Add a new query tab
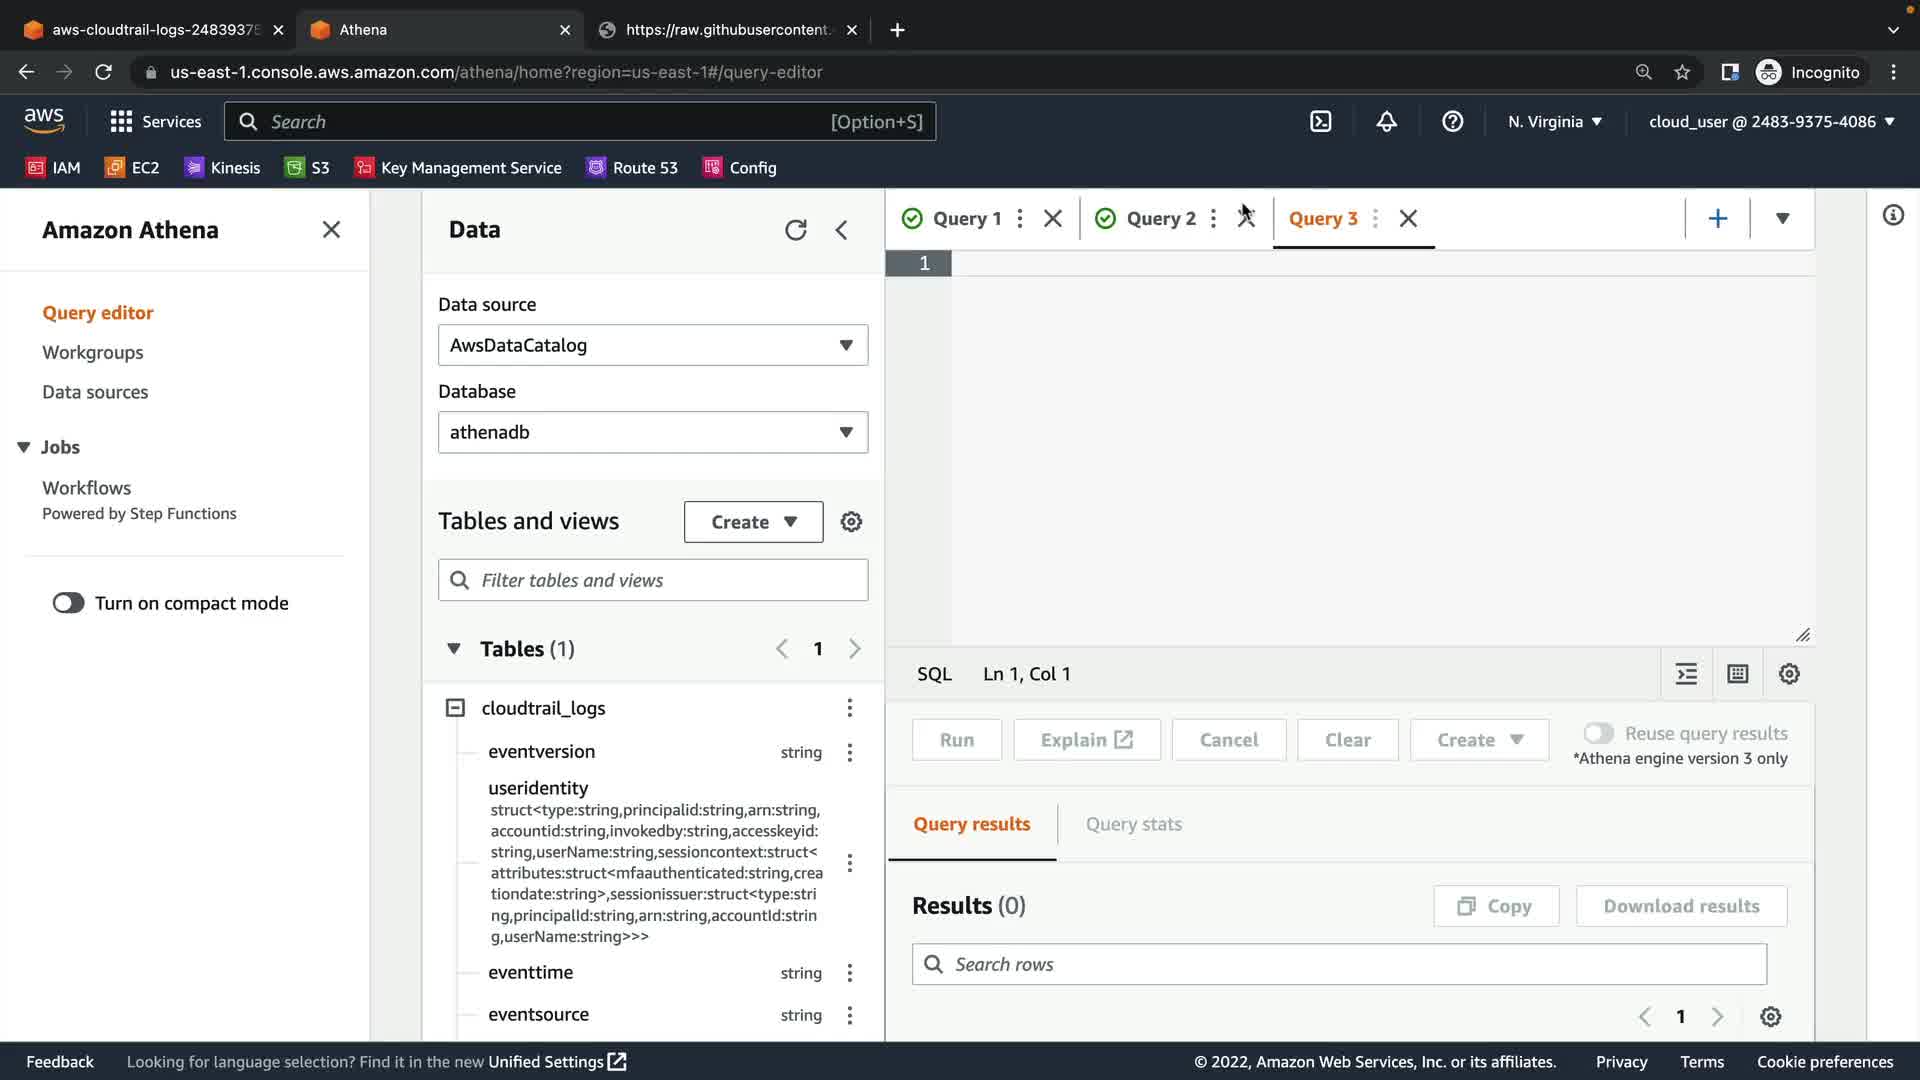Image resolution: width=1920 pixels, height=1080 pixels. click(1717, 218)
